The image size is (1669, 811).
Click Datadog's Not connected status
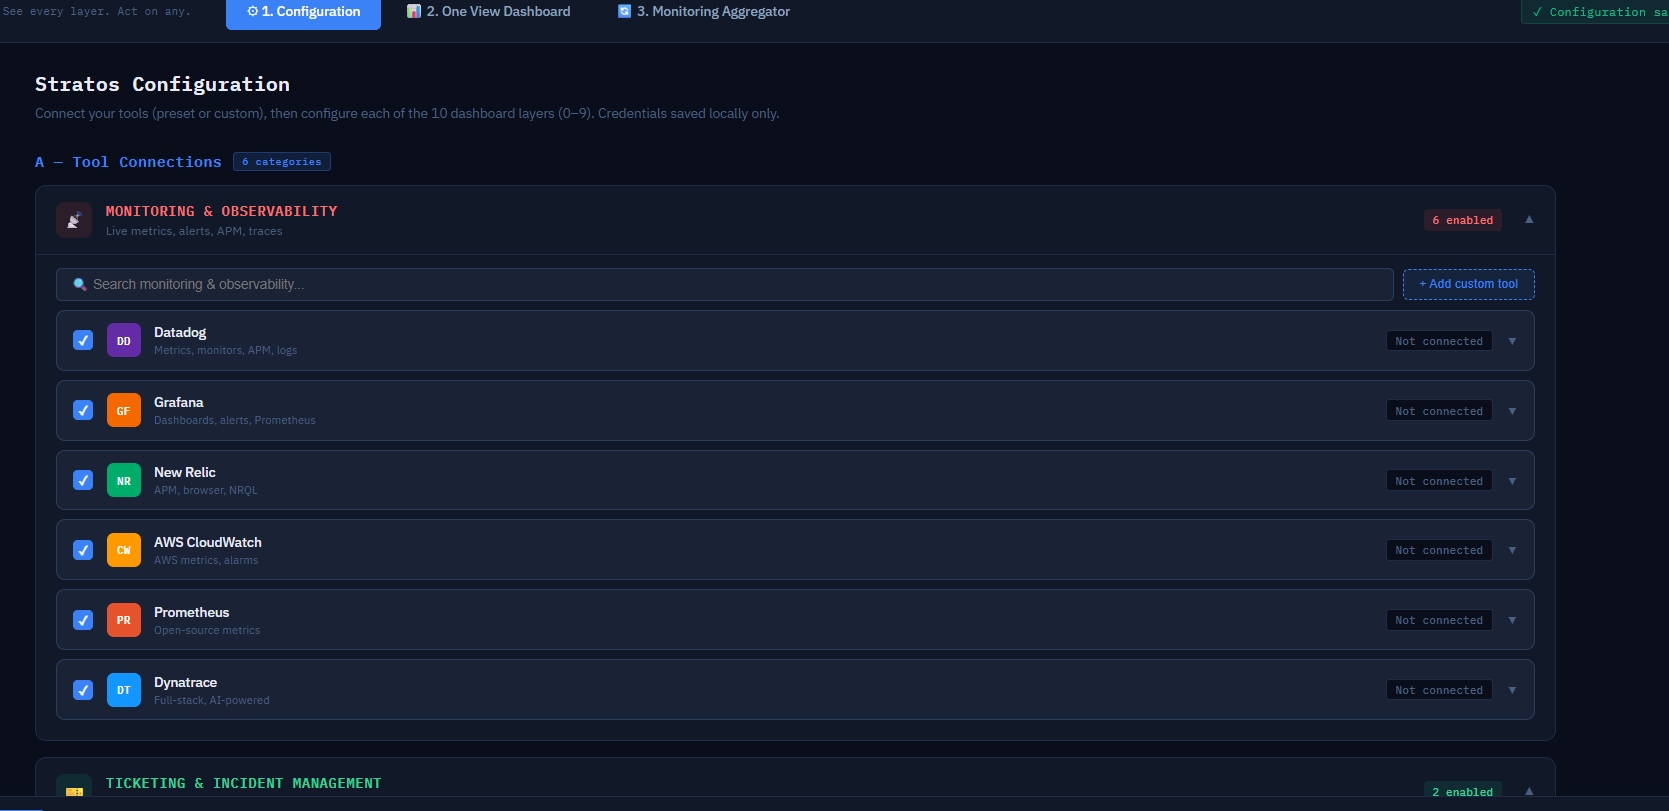[x=1439, y=341]
